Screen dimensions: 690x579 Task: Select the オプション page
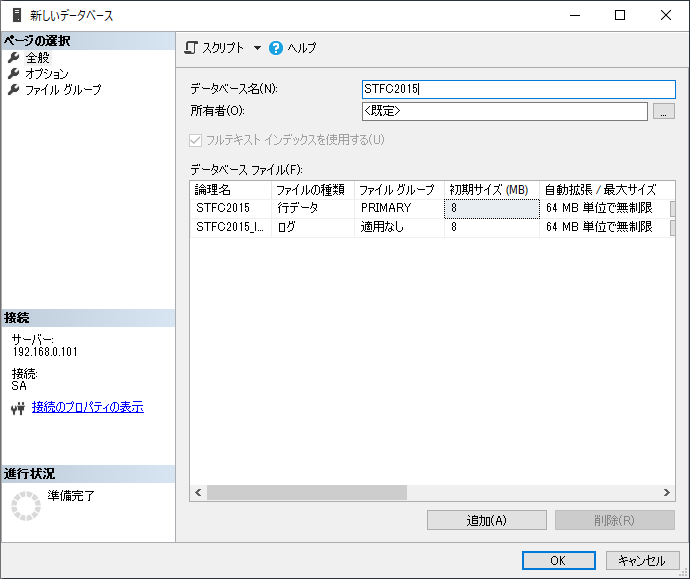coord(47,74)
